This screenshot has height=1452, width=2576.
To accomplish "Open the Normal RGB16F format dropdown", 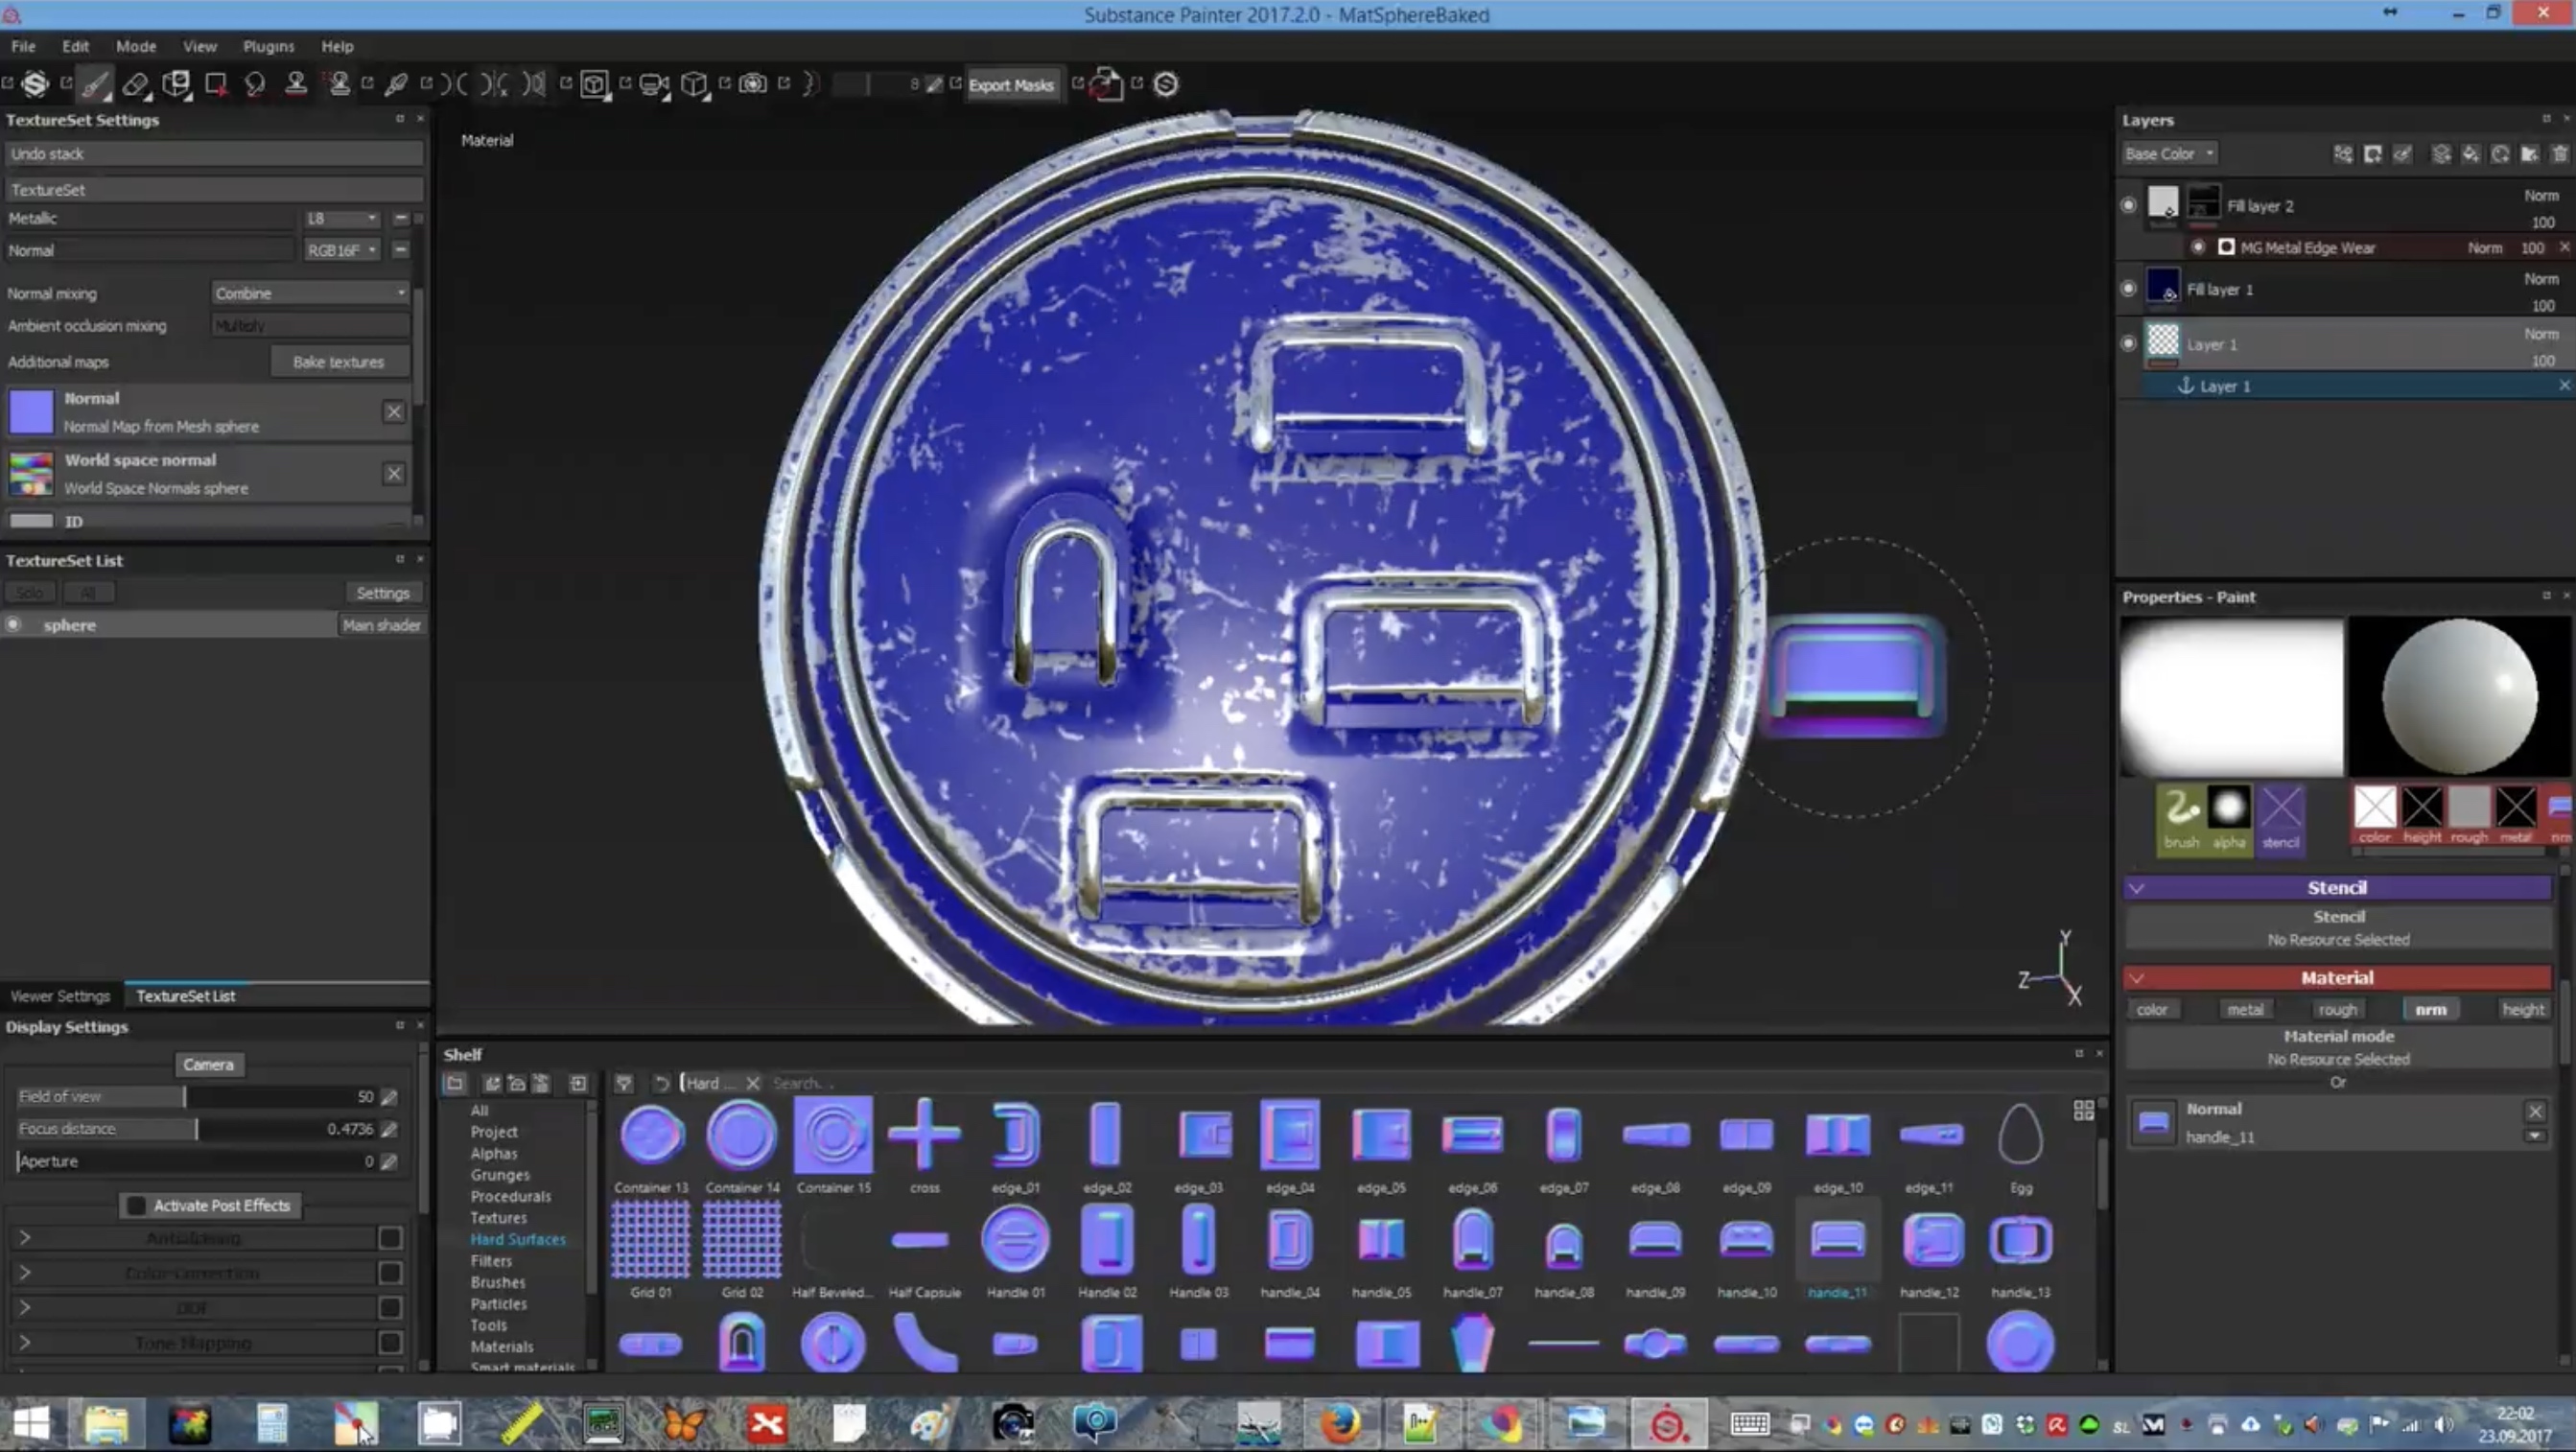I will tap(342, 250).
